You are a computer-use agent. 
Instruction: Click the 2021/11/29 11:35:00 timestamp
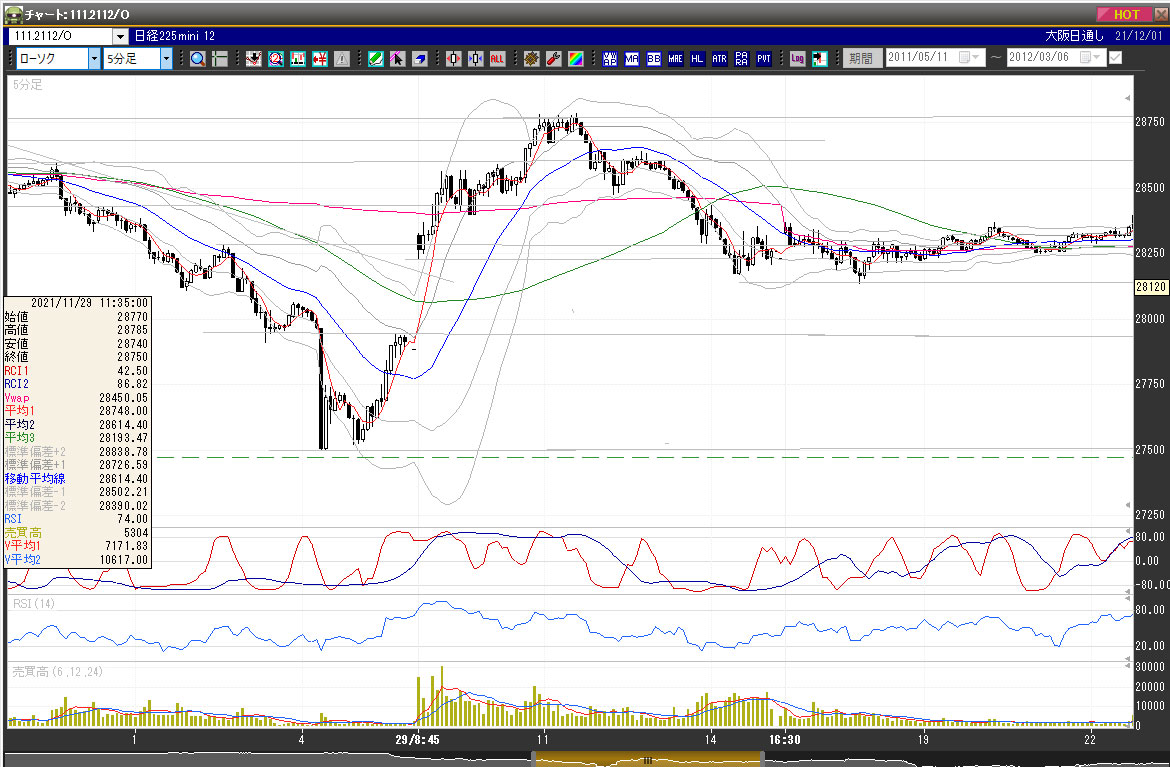[x=89, y=303]
